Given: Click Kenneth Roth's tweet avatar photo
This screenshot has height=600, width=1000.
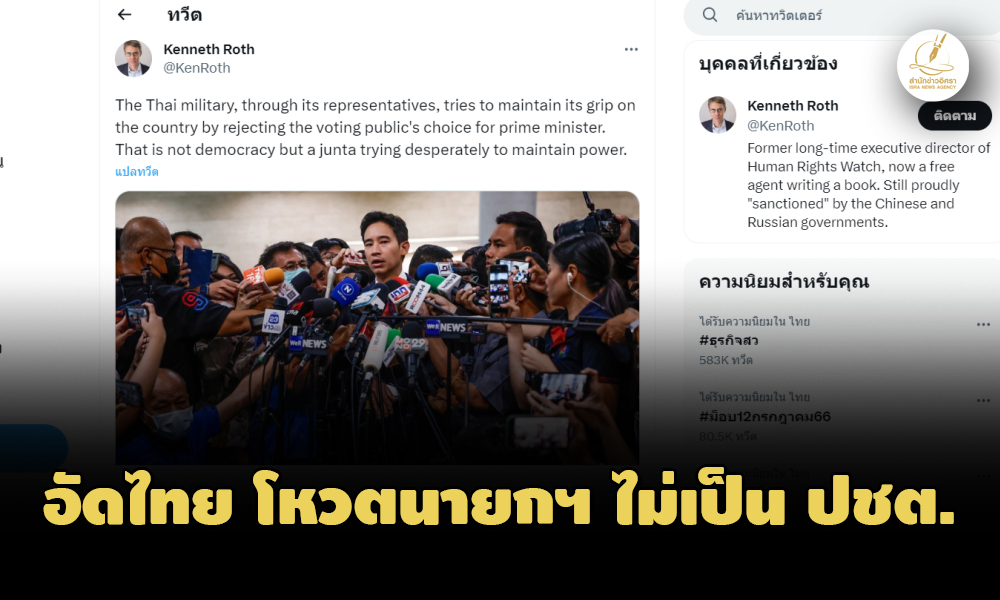Looking at the screenshot, I should tap(133, 58).
